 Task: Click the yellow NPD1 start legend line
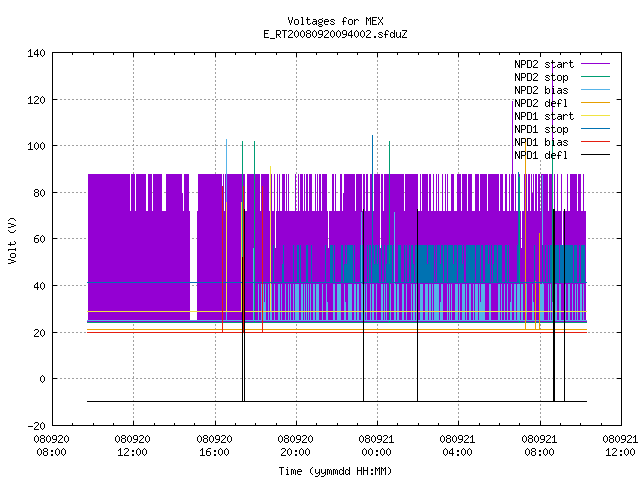point(596,116)
